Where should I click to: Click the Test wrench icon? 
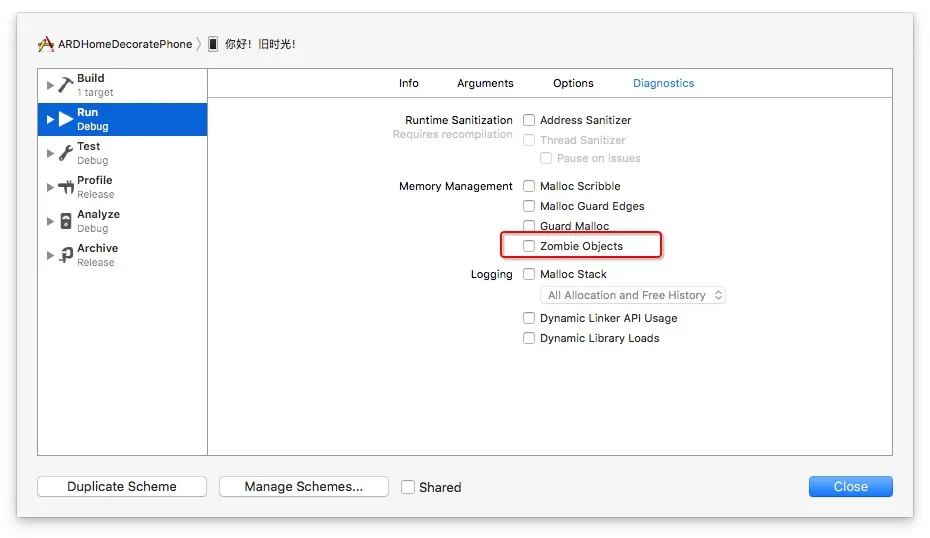(66, 153)
